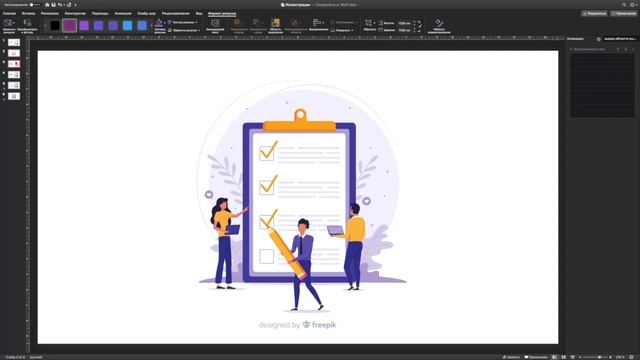
Task: Open the Вставка ribbon tab
Action: coord(28,13)
